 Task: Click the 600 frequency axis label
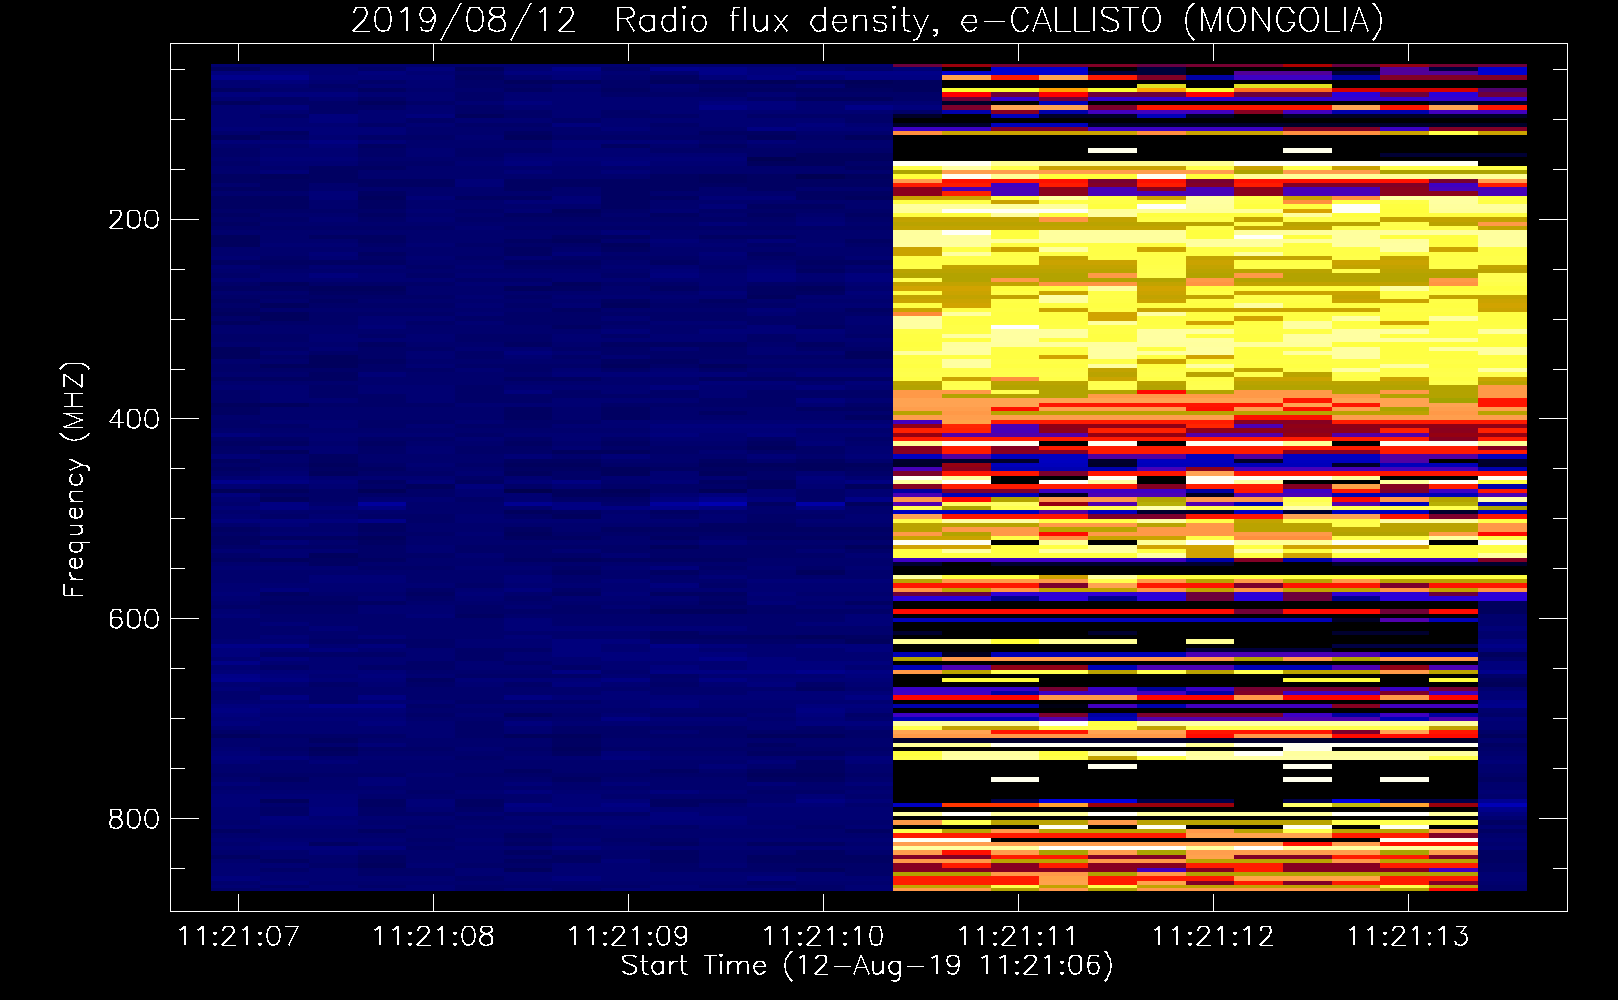point(134,619)
